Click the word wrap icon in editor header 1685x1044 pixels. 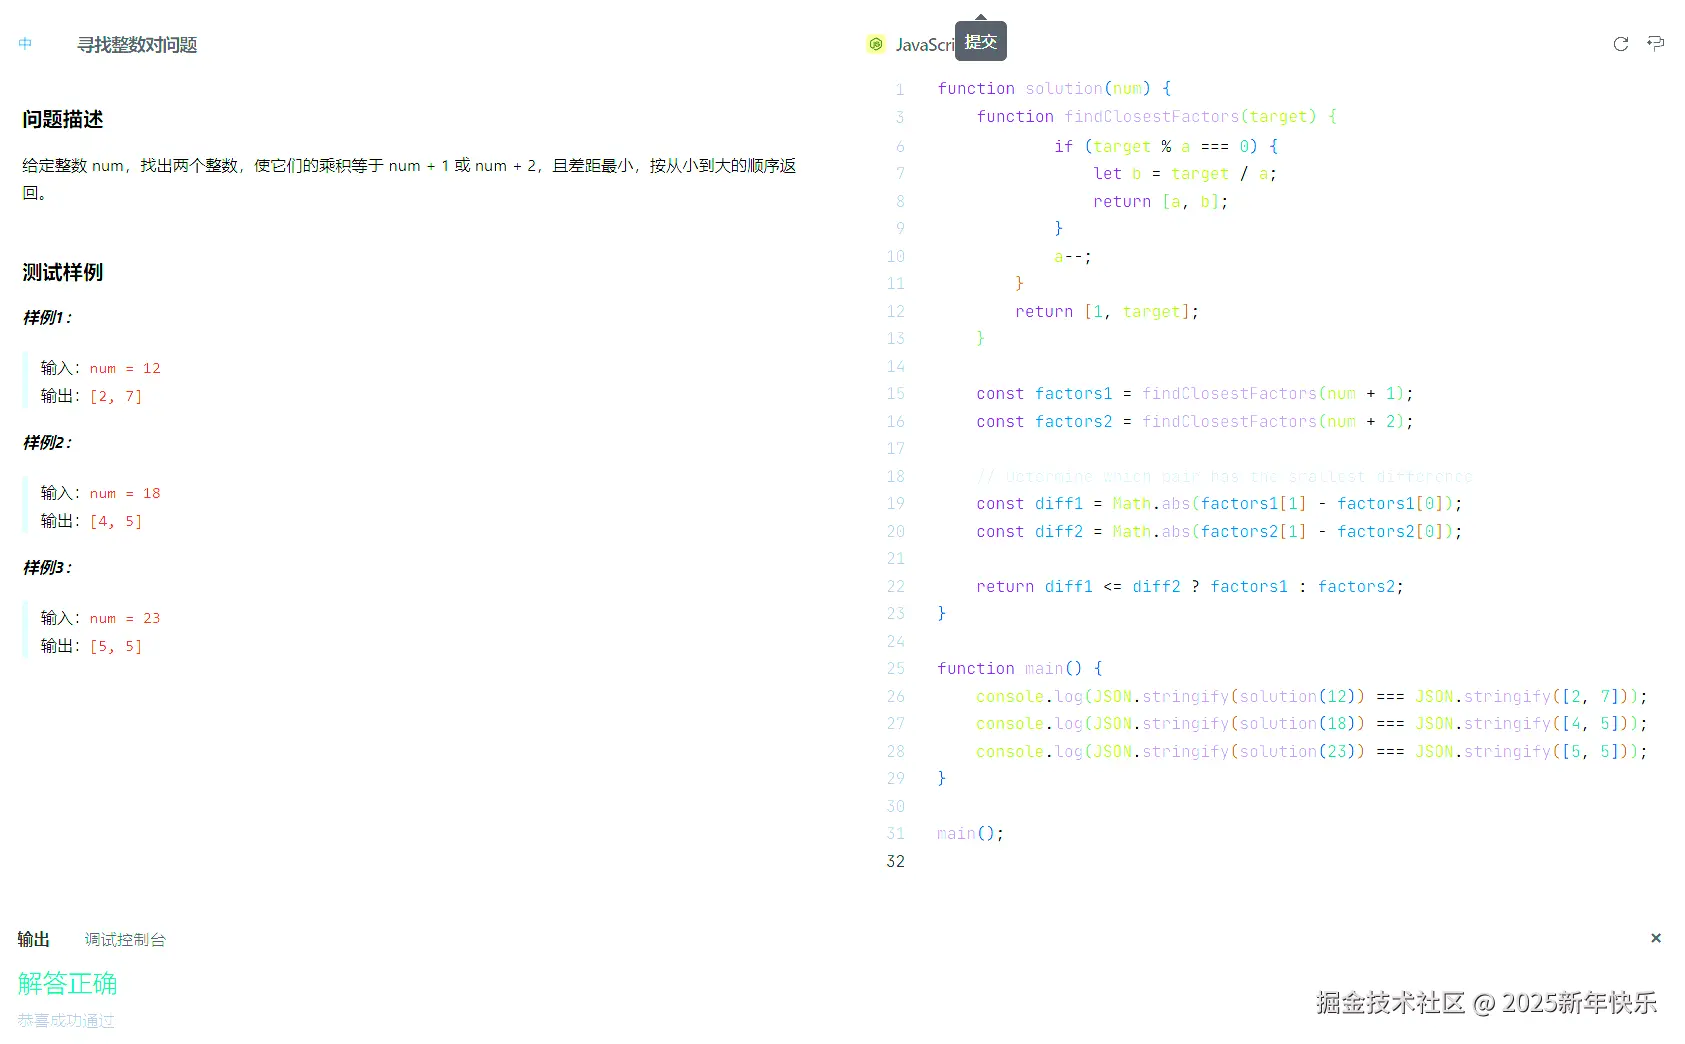click(1655, 44)
